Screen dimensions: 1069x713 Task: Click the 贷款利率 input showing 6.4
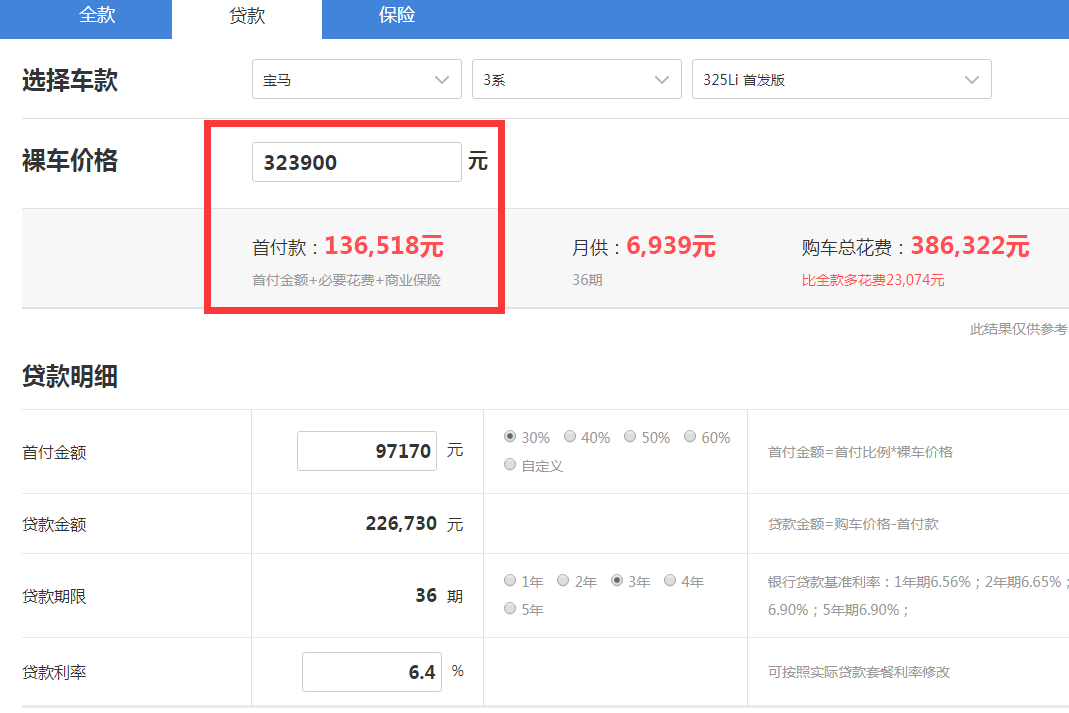pos(372,672)
